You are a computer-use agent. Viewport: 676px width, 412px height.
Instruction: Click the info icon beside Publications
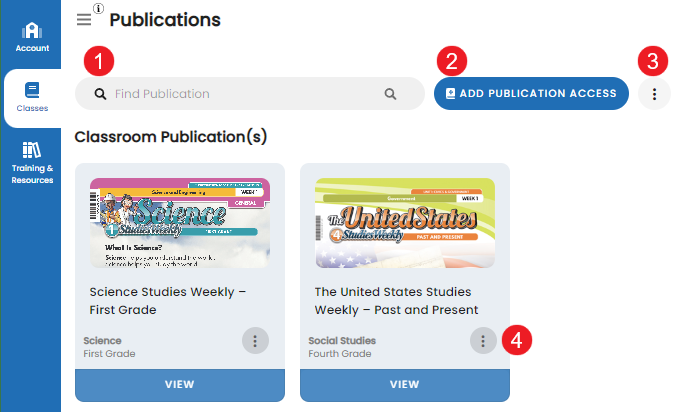click(x=98, y=9)
